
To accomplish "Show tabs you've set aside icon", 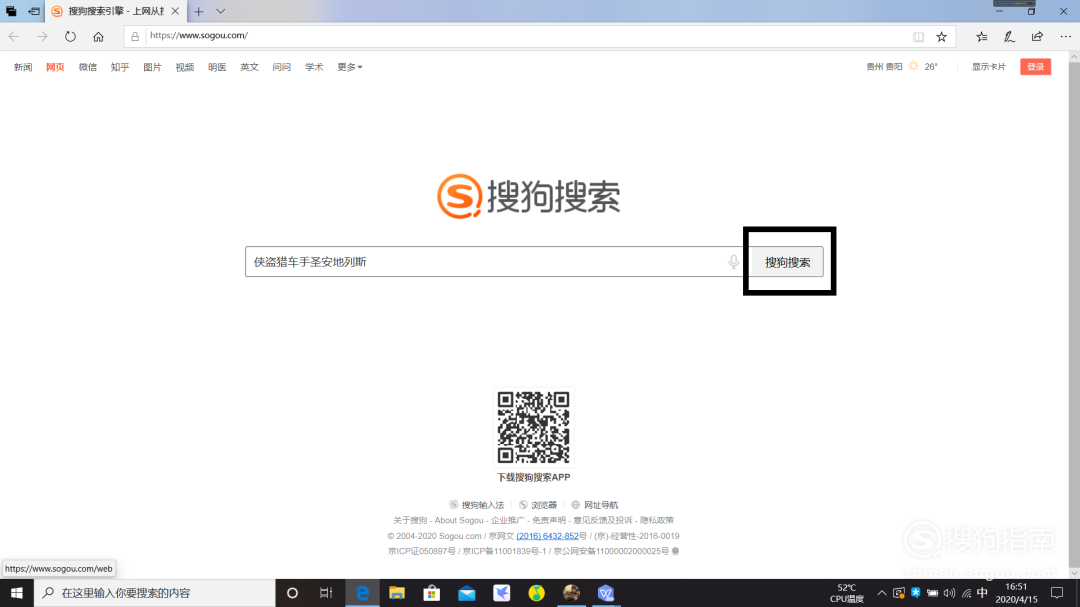I will pos(11,11).
